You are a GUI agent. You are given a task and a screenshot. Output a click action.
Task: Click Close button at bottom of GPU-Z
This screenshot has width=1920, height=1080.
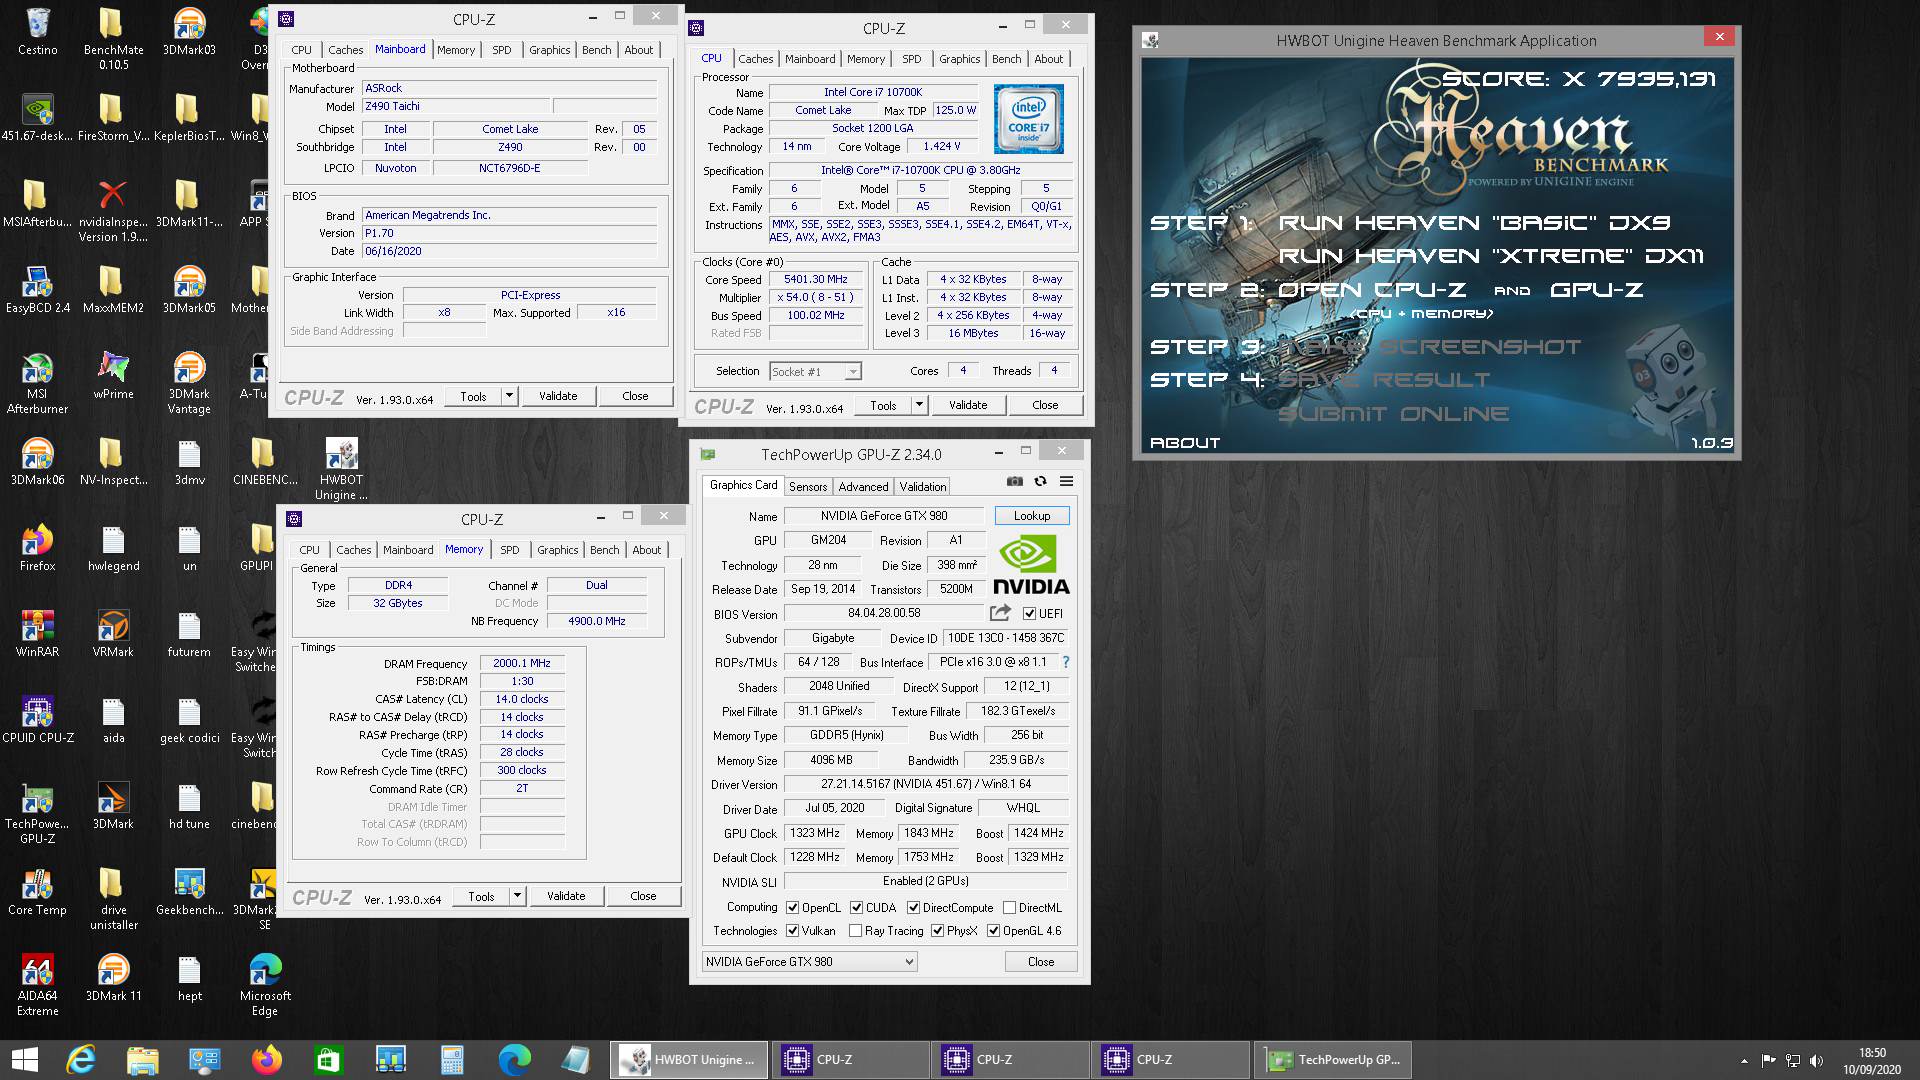[x=1041, y=962]
